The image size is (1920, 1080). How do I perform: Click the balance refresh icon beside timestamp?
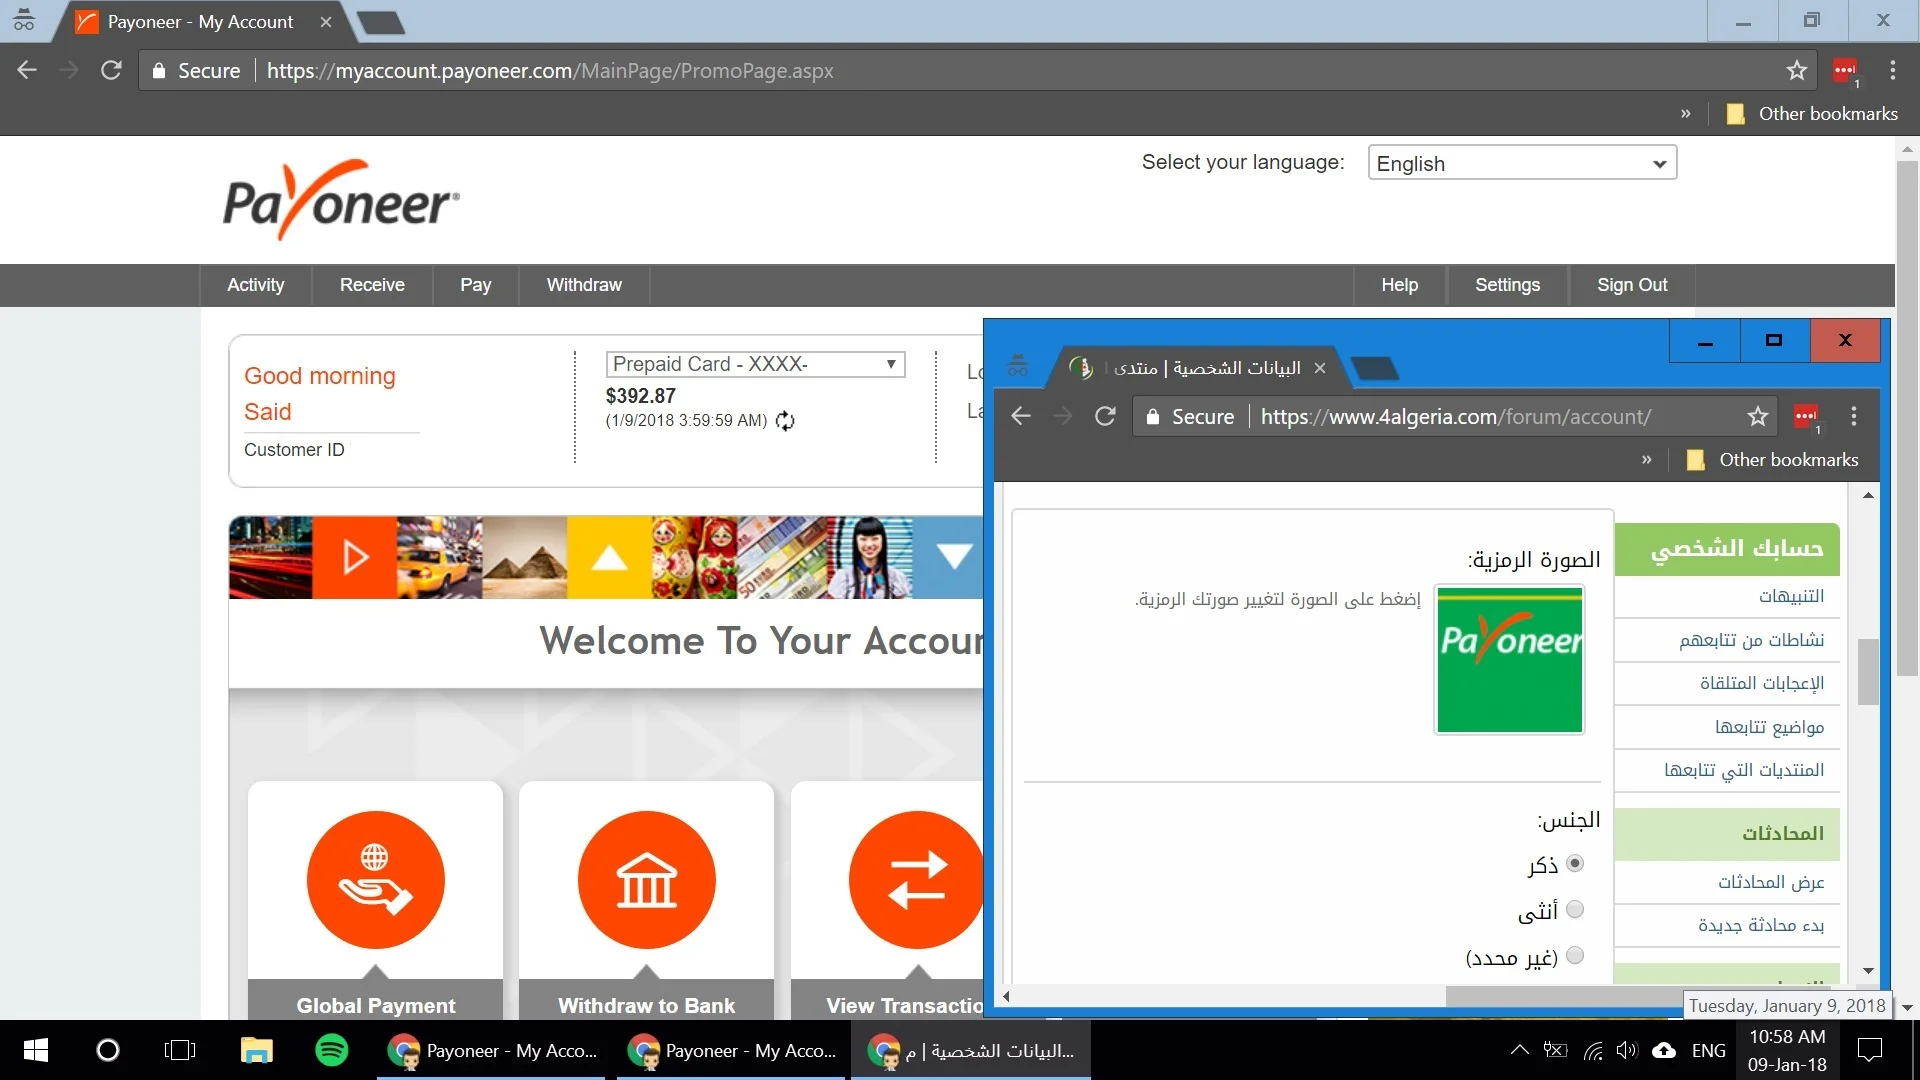click(785, 421)
